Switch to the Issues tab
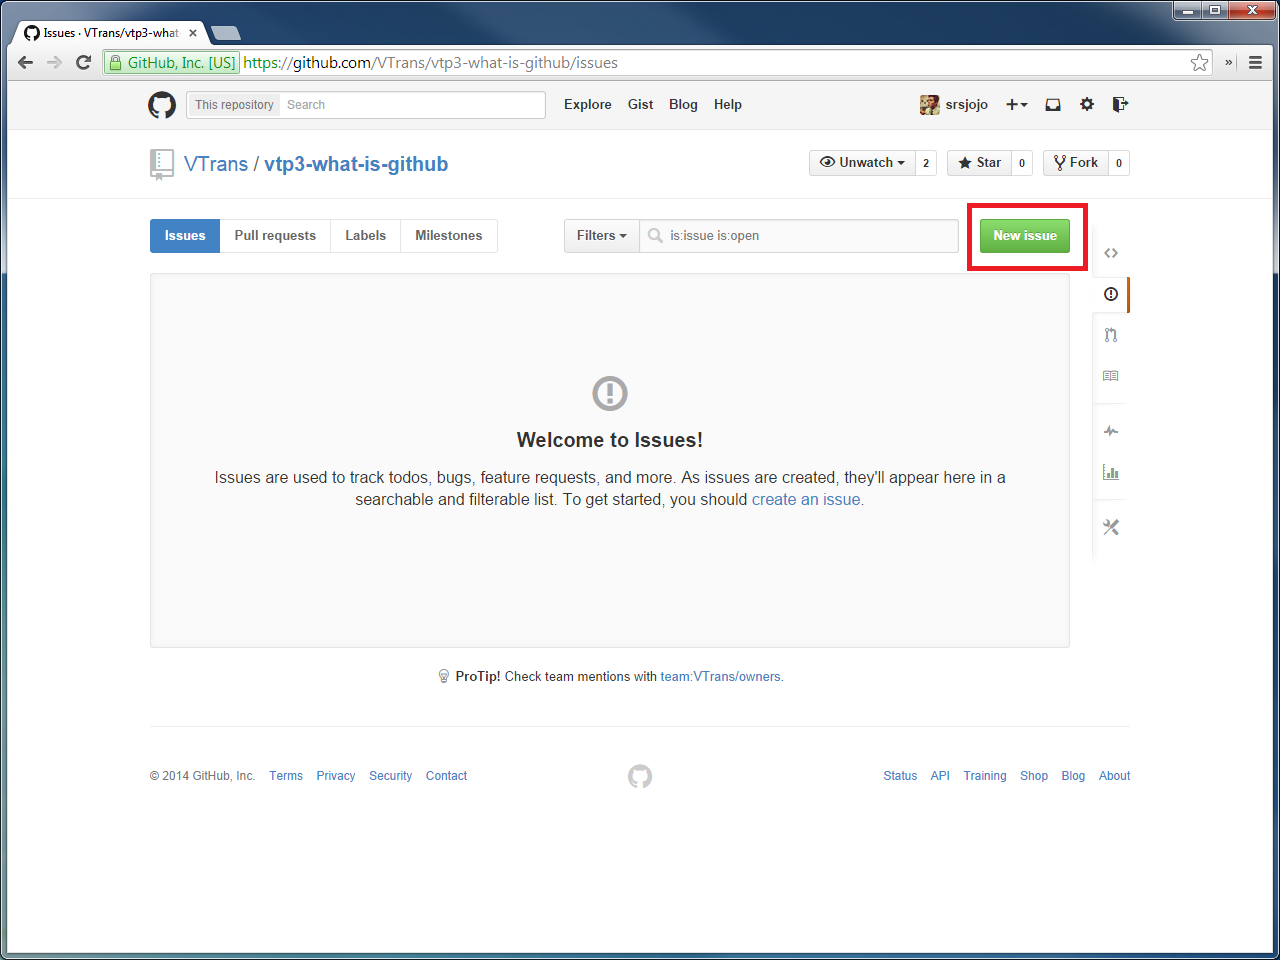This screenshot has height=960, width=1280. point(185,236)
